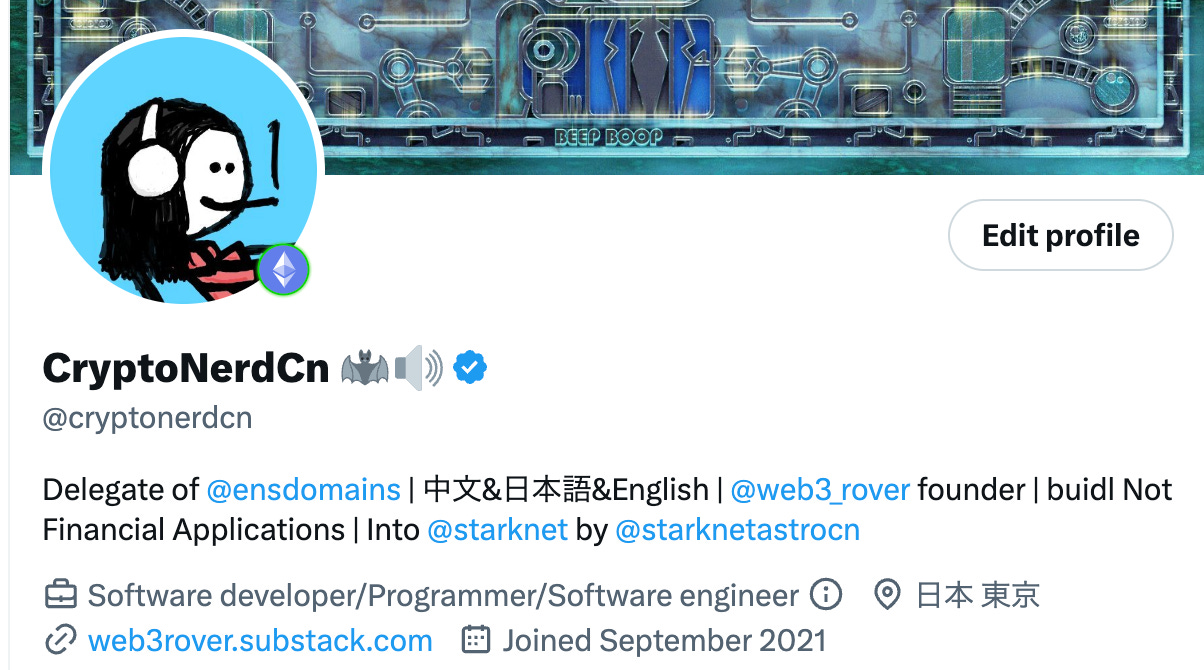Open web3rover.substack.com website link
Viewport: 1204px width, 670px height.
(260, 640)
